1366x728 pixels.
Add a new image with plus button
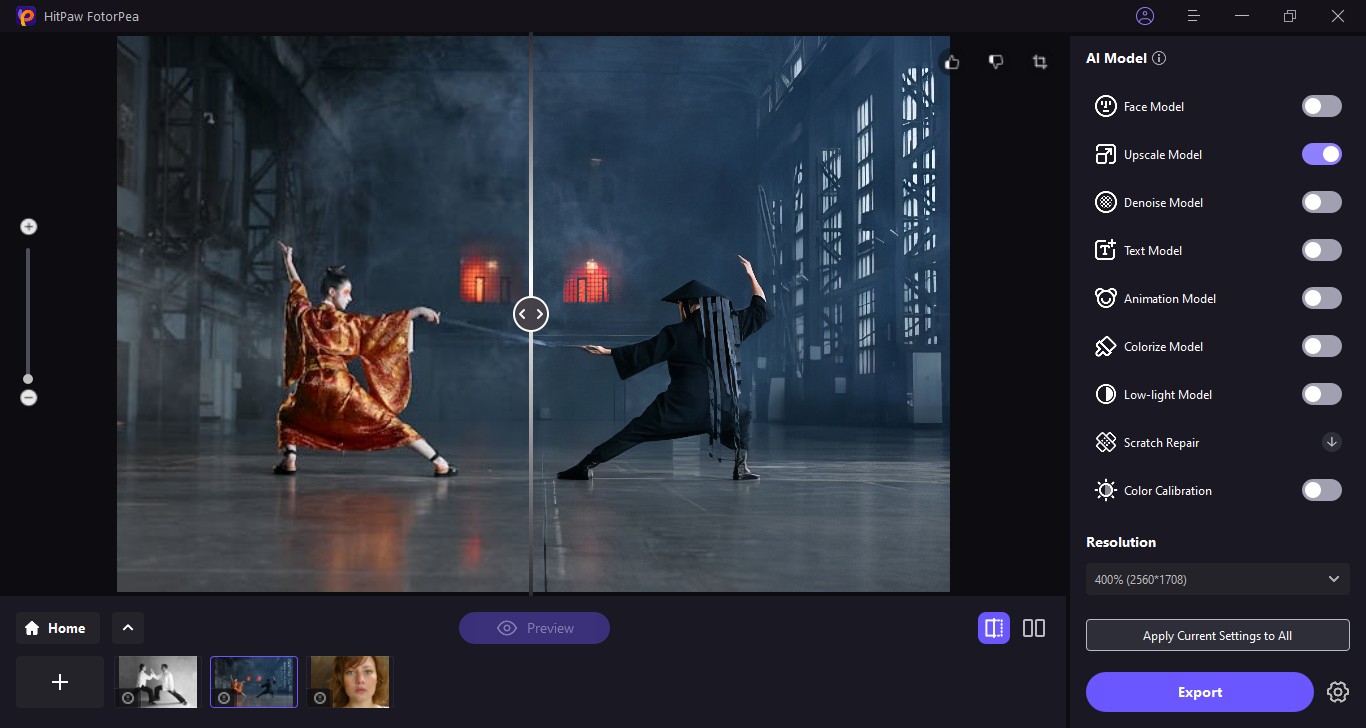(60, 682)
